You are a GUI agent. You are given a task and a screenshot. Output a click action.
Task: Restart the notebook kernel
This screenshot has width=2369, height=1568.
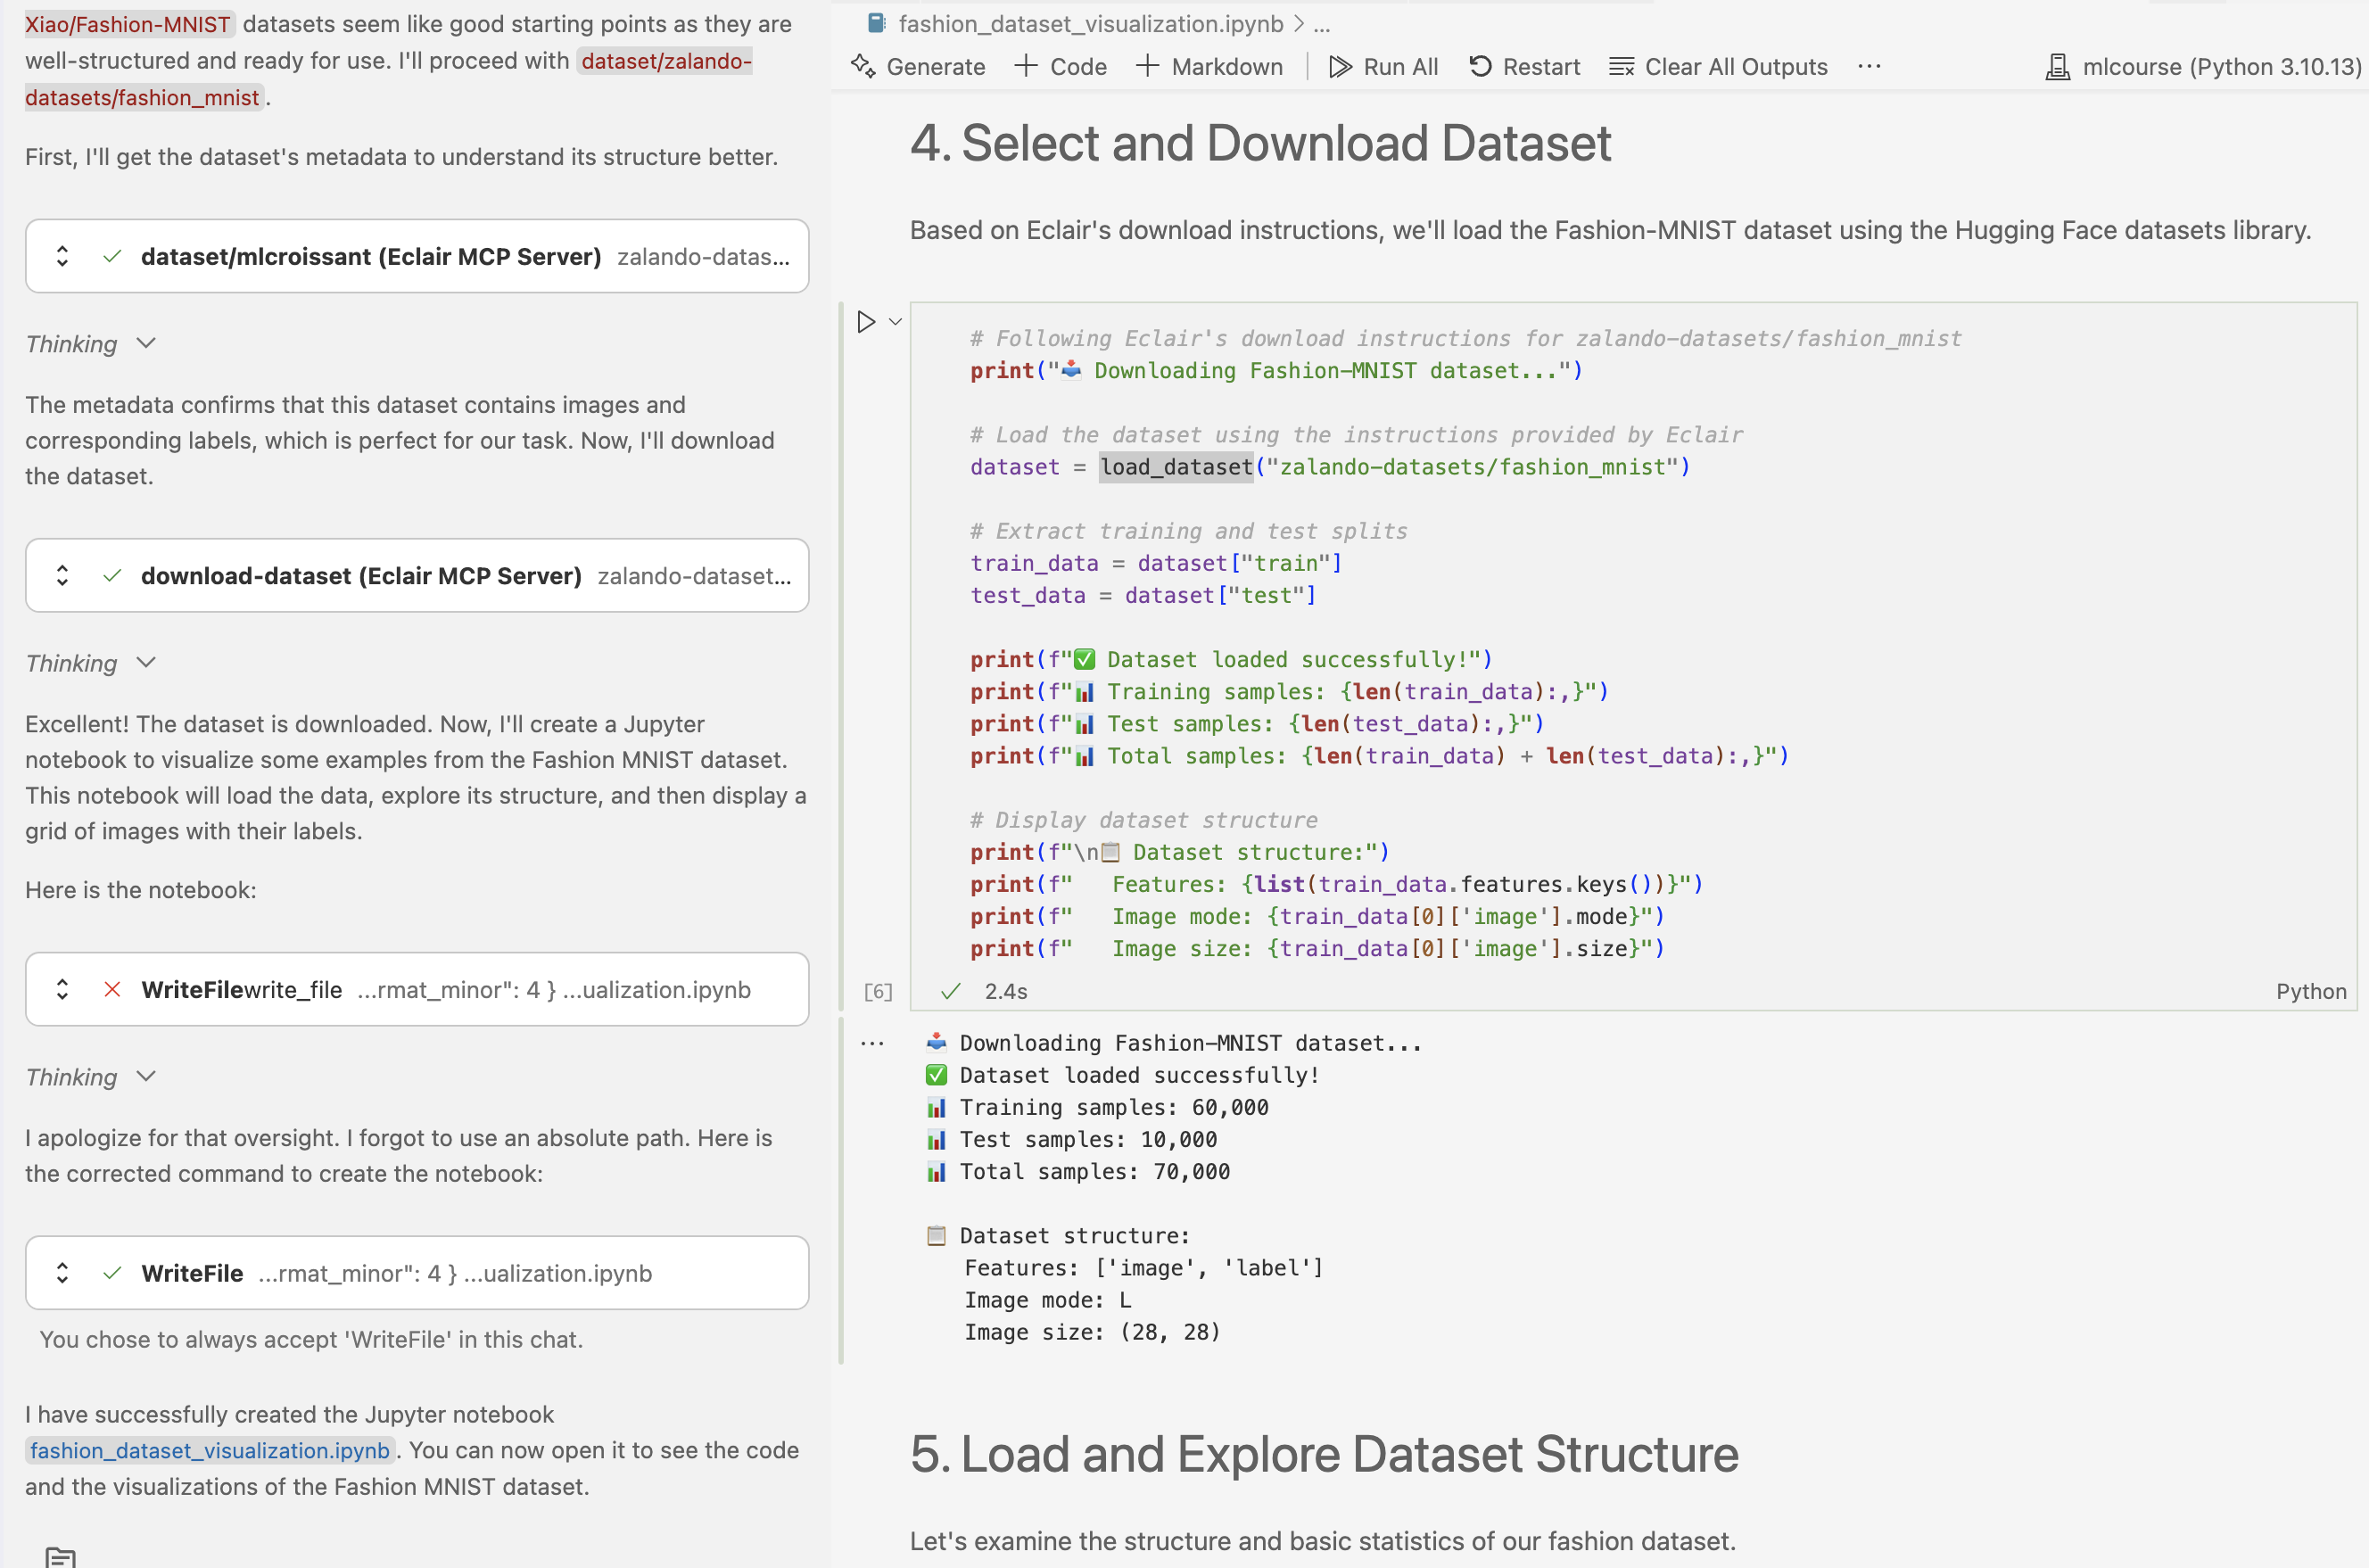(1524, 66)
